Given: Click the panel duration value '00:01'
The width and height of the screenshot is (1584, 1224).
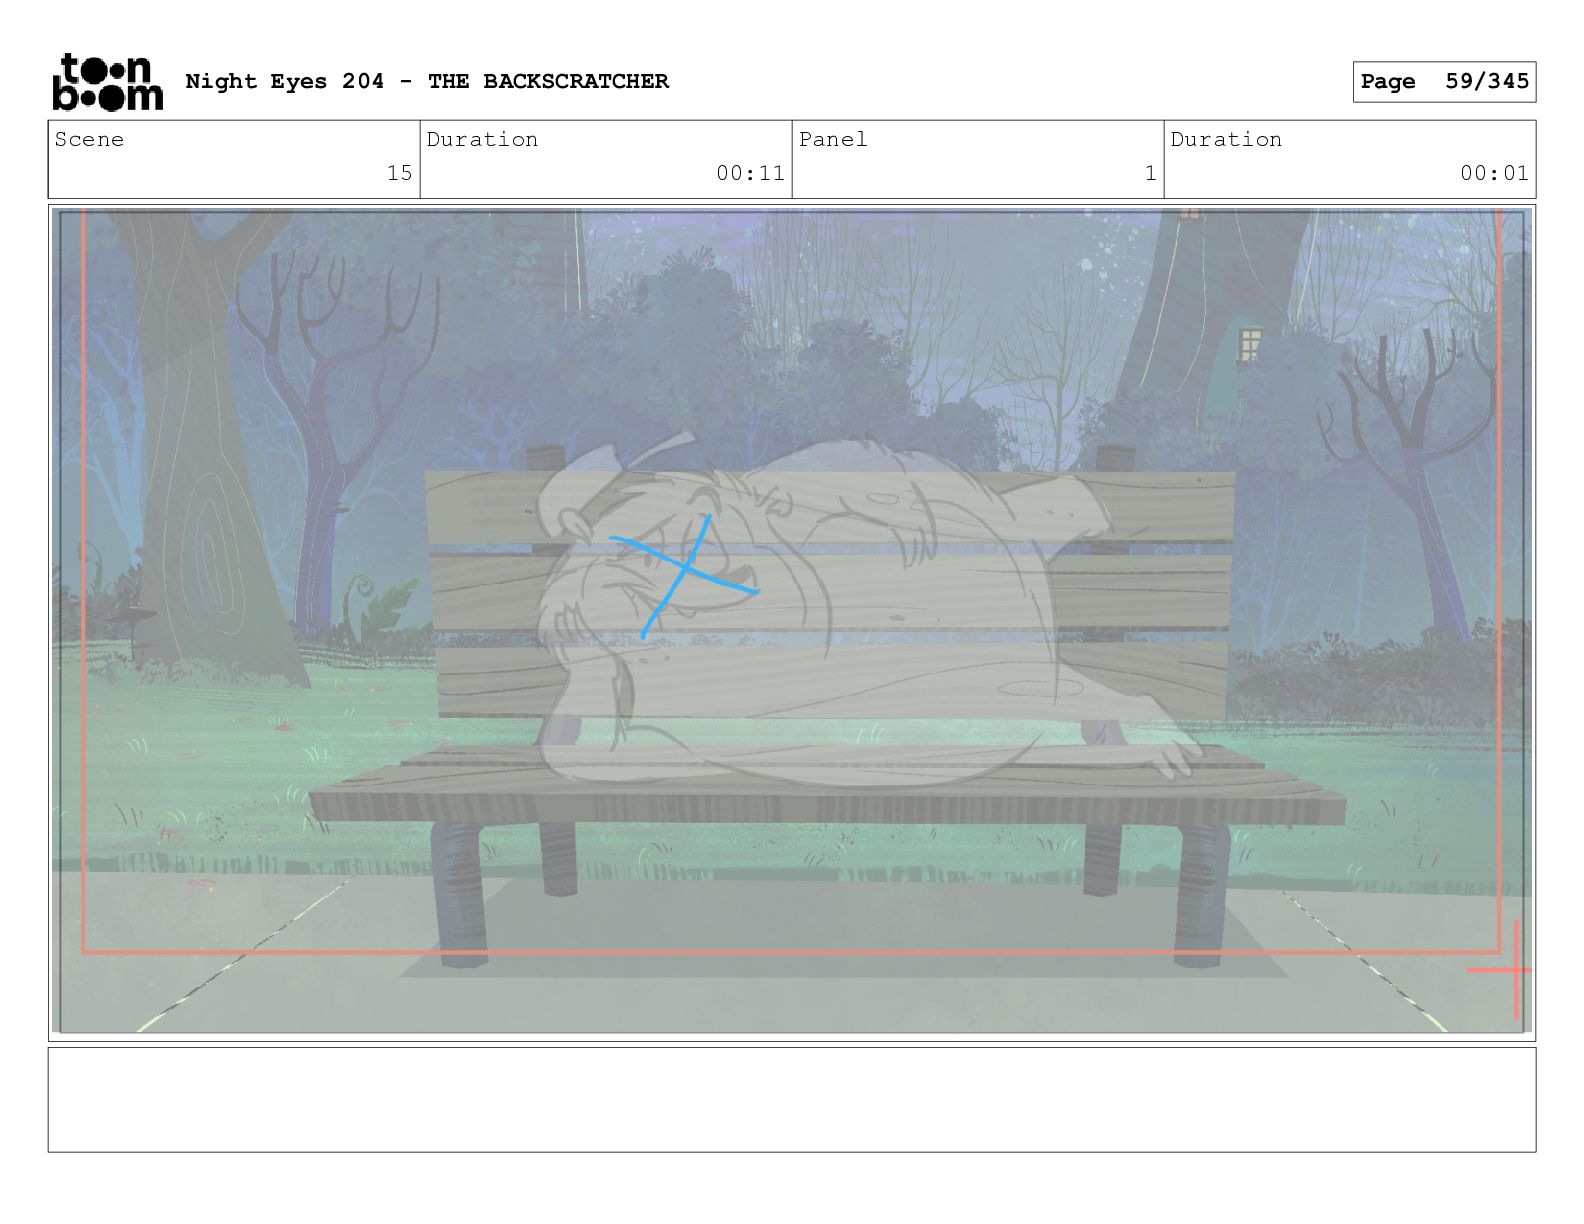Looking at the screenshot, I should 1494,173.
